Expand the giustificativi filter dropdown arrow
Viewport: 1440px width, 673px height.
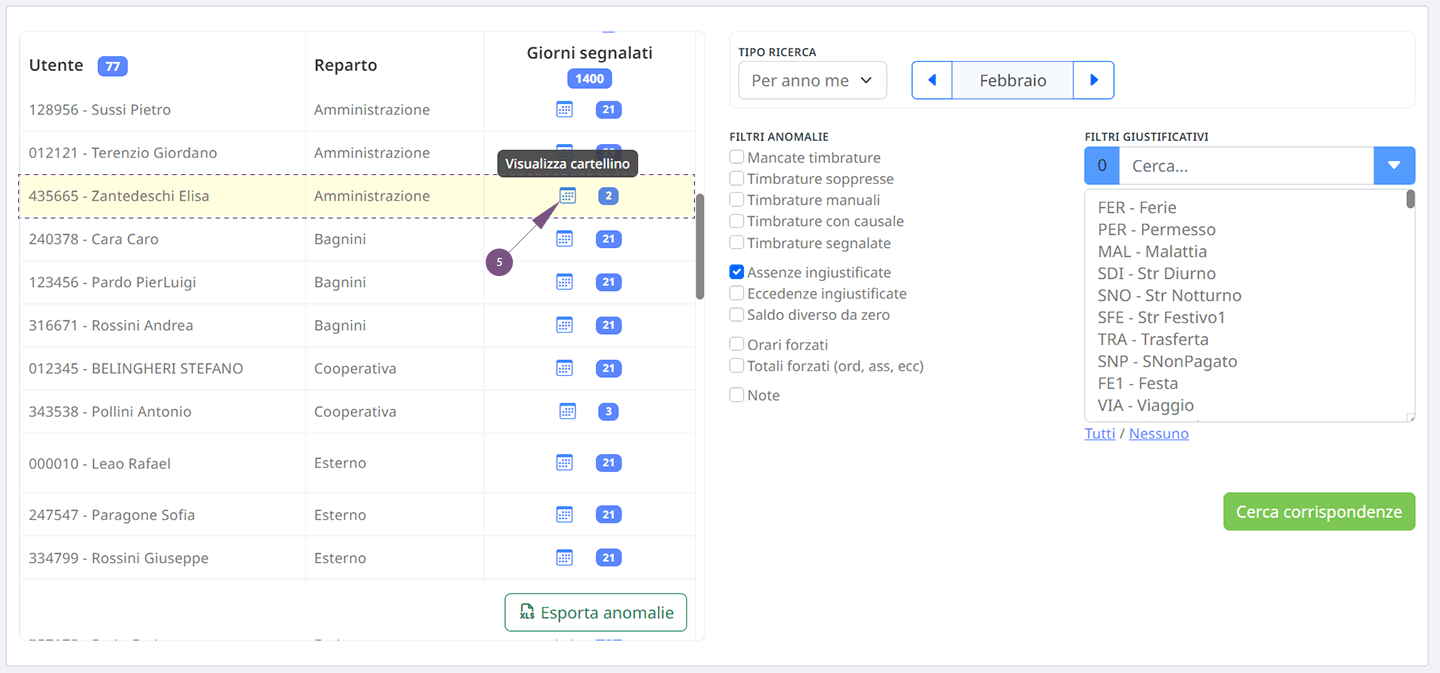coord(1394,166)
